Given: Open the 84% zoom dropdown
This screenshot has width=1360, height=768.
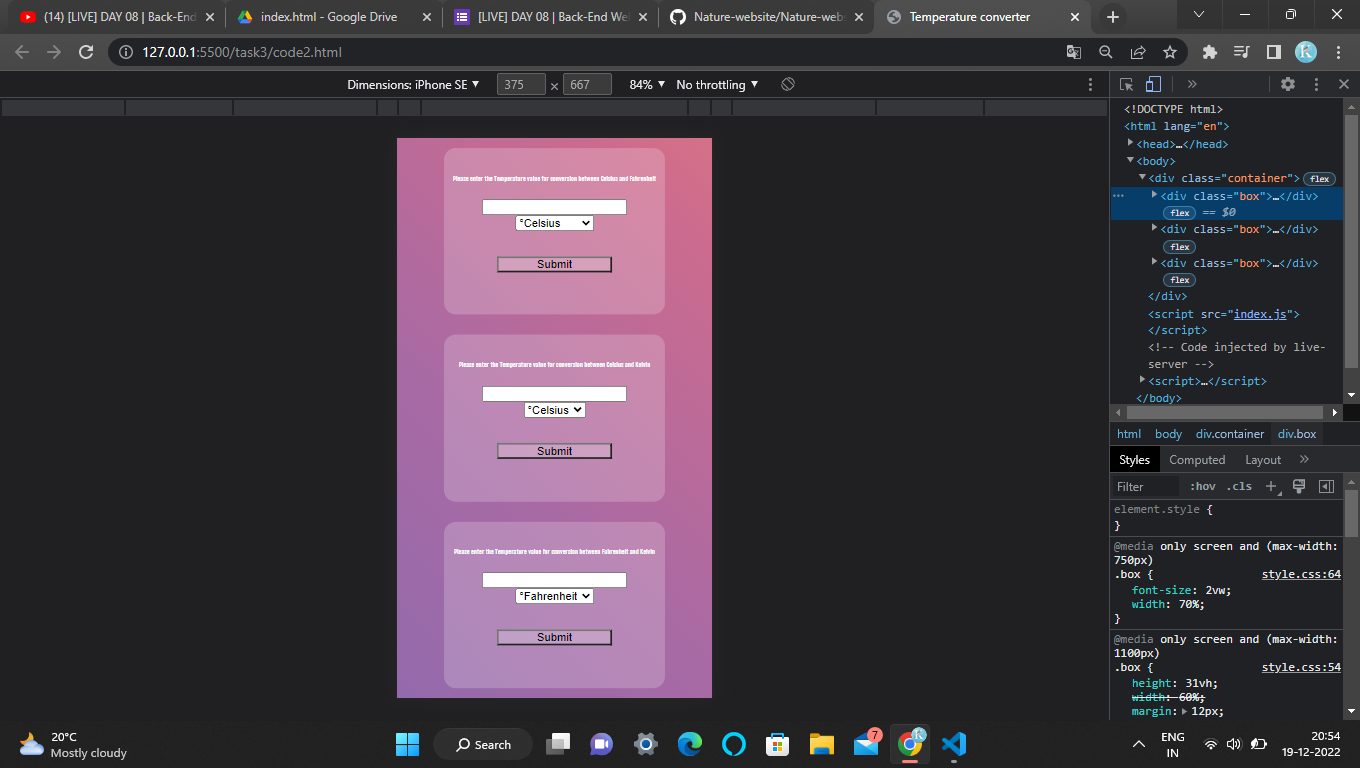Looking at the screenshot, I should coord(647,85).
